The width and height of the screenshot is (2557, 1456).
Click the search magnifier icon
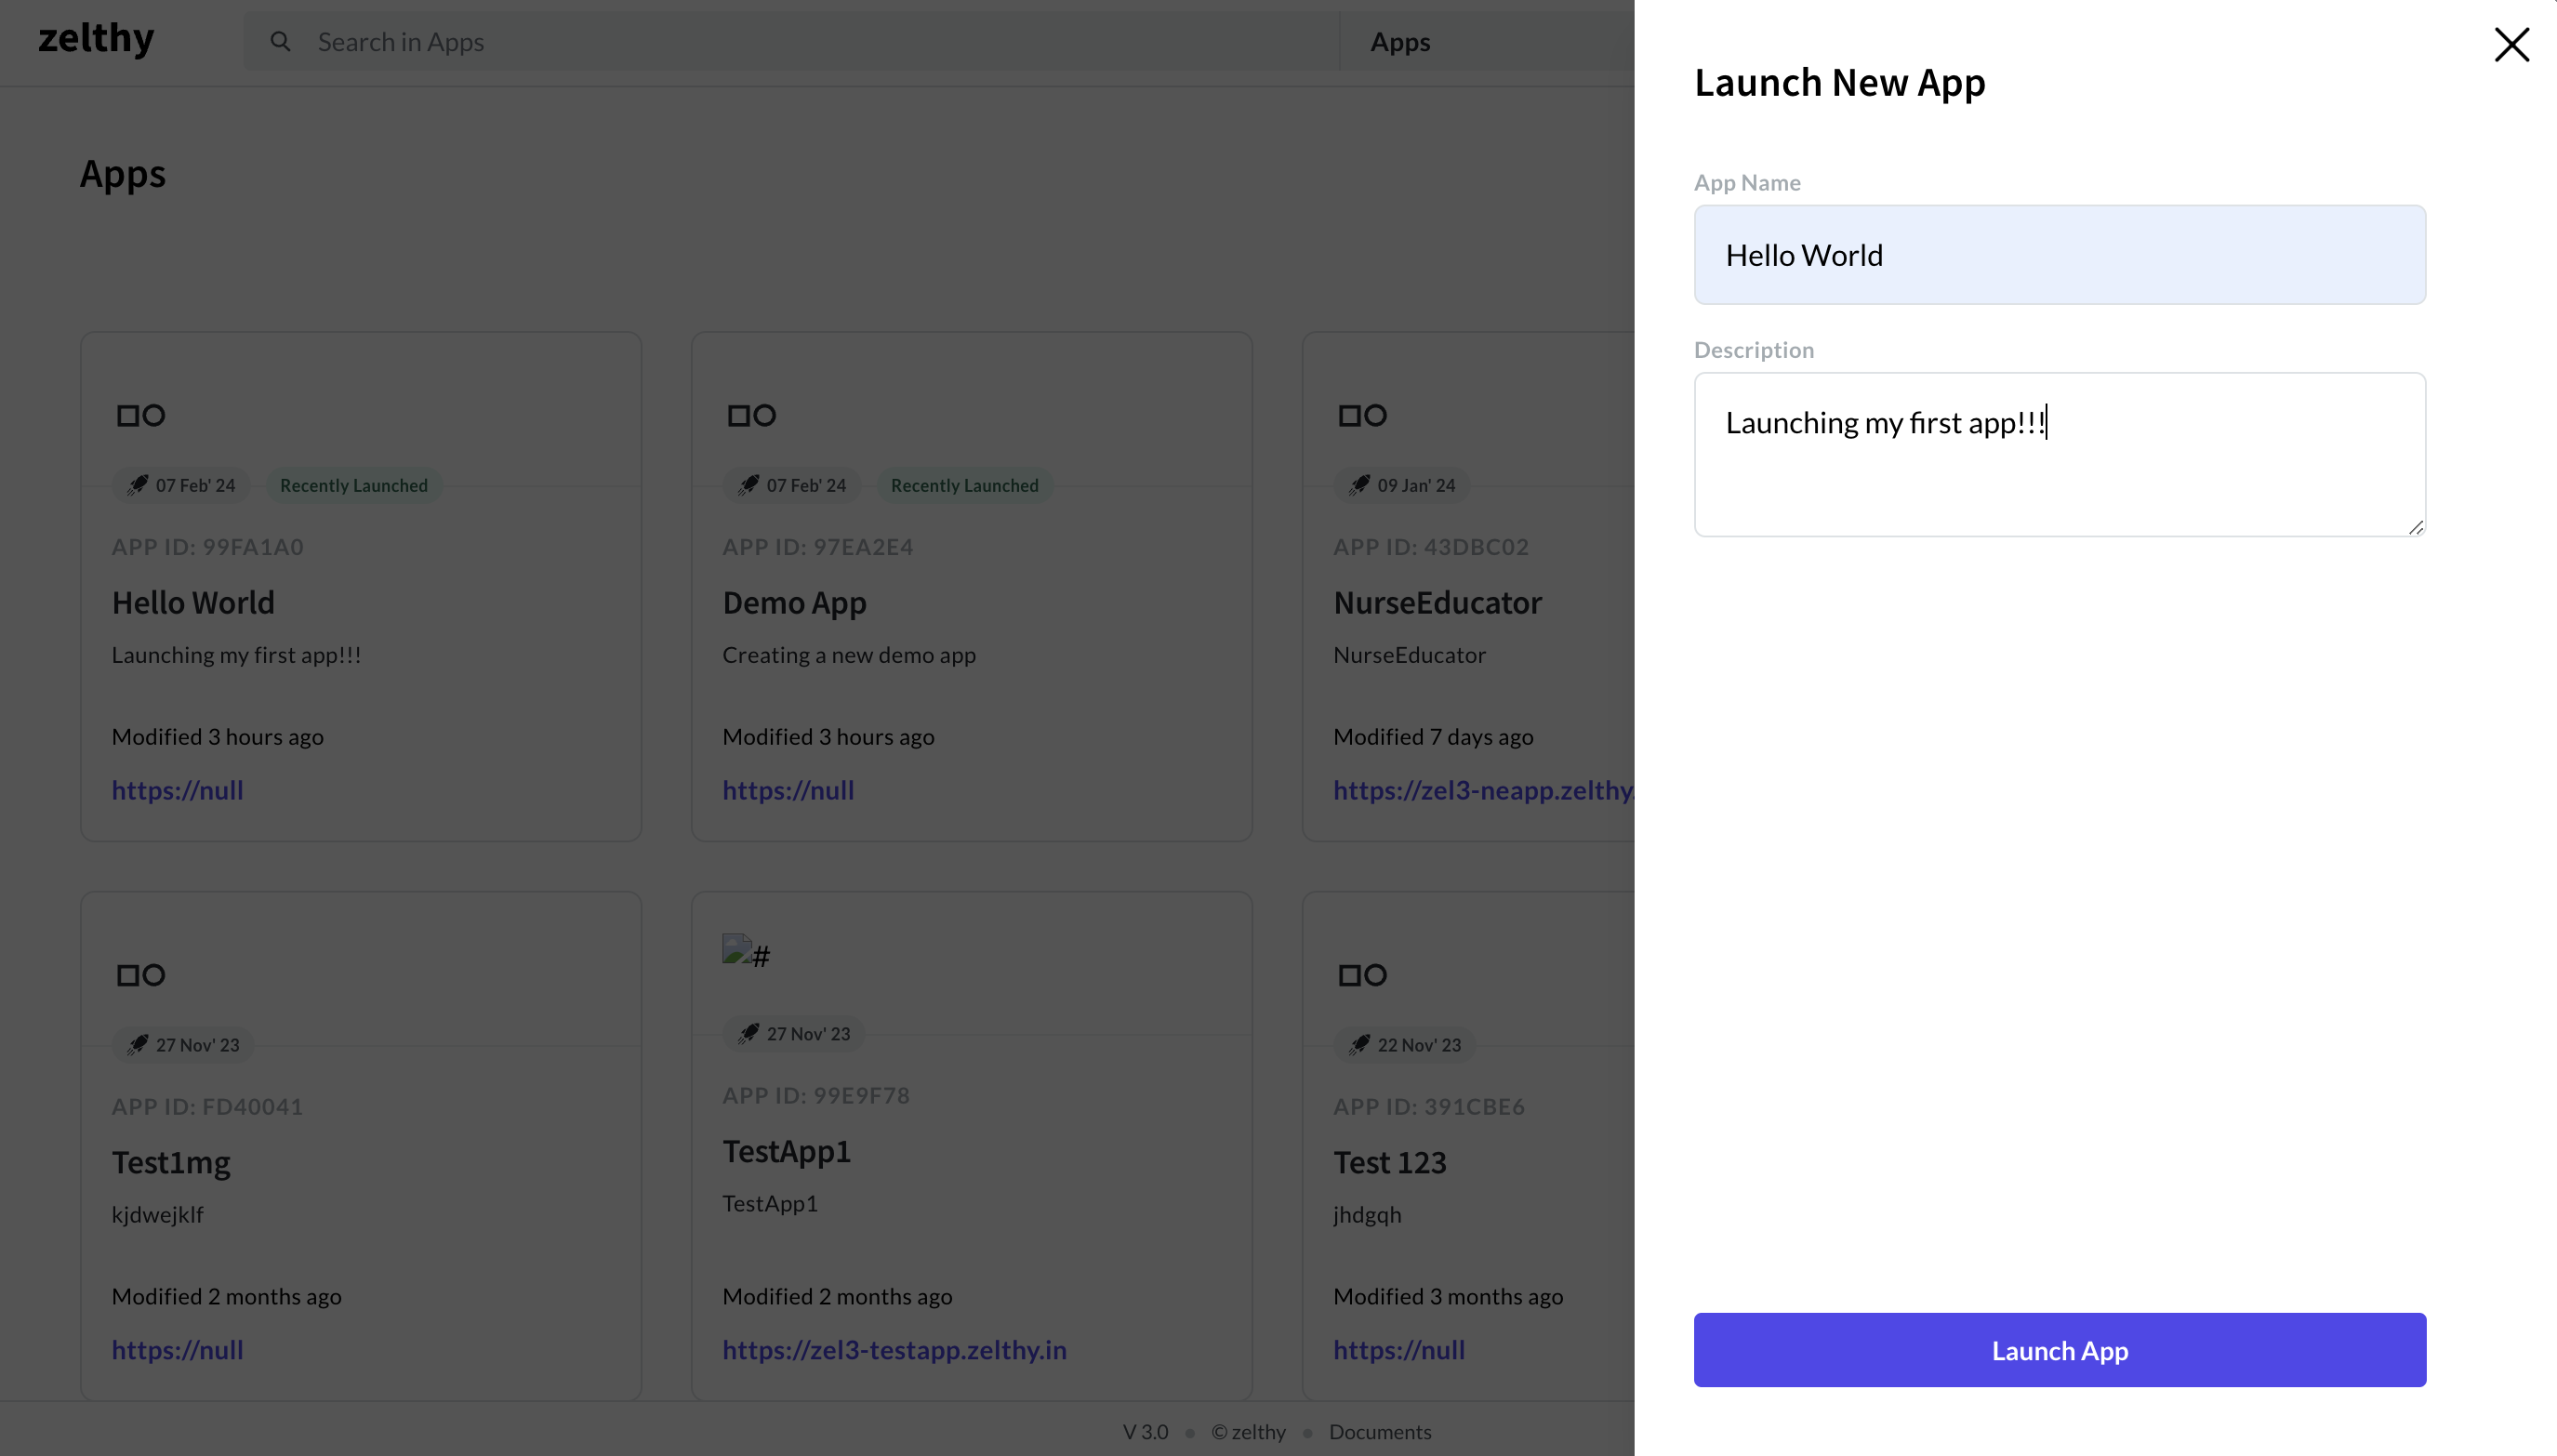coord(281,42)
